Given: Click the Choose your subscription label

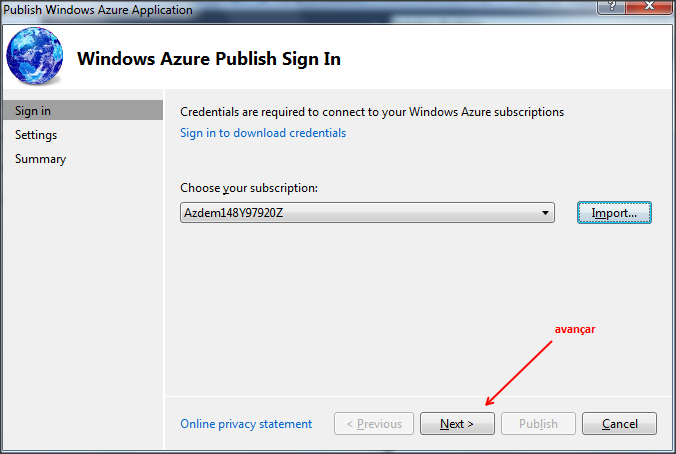Looking at the screenshot, I should click(249, 188).
